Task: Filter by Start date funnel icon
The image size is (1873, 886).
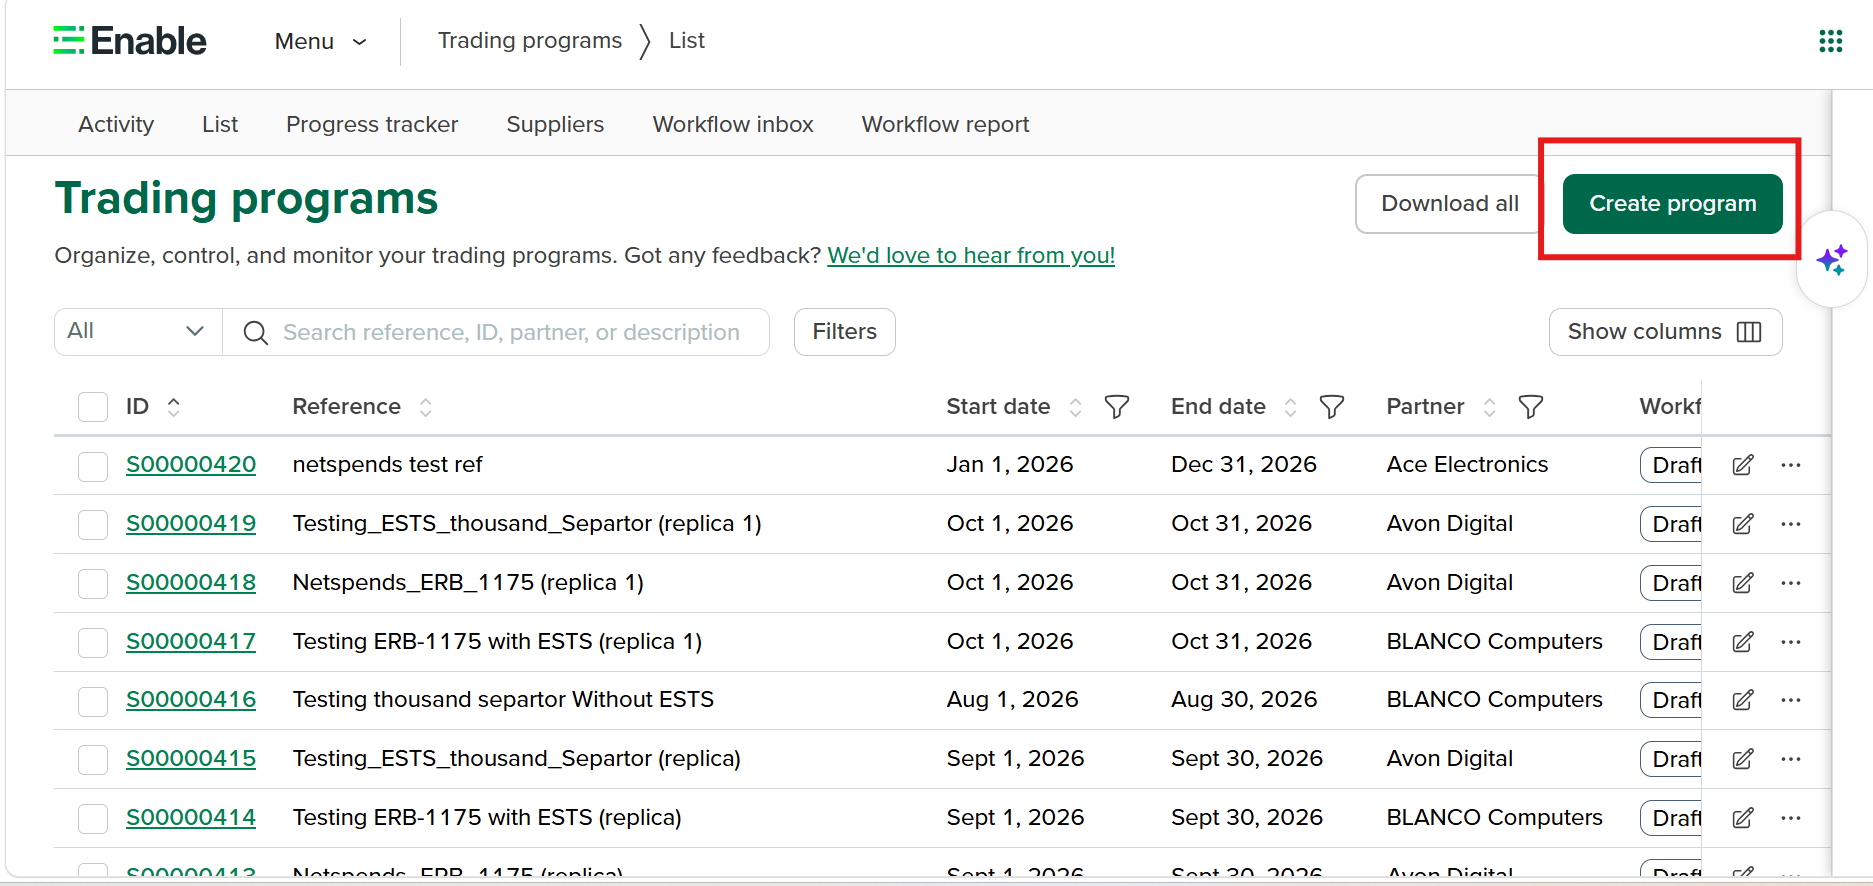Action: tap(1117, 407)
